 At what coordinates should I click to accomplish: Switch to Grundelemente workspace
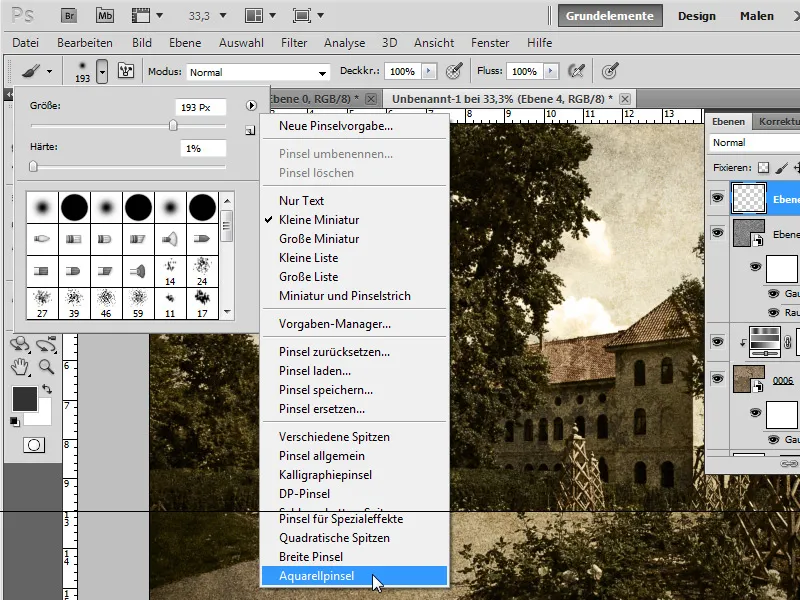[610, 16]
